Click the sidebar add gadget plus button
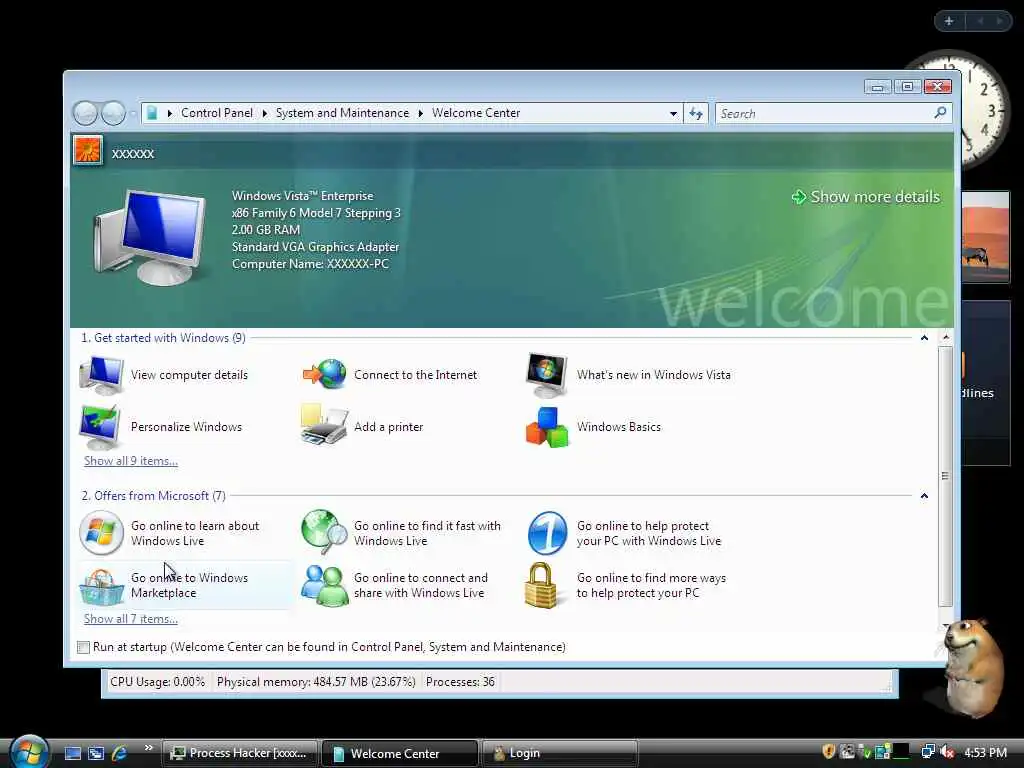1024x768 pixels. pos(949,22)
